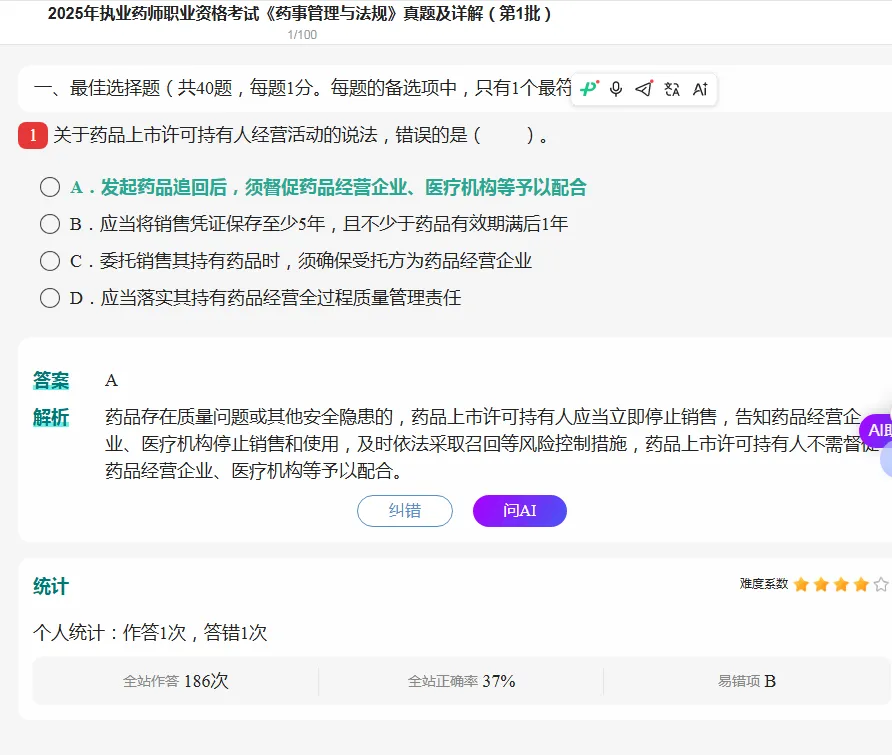
Task: Click the section heading 一、最佳选择题
Action: 303,88
